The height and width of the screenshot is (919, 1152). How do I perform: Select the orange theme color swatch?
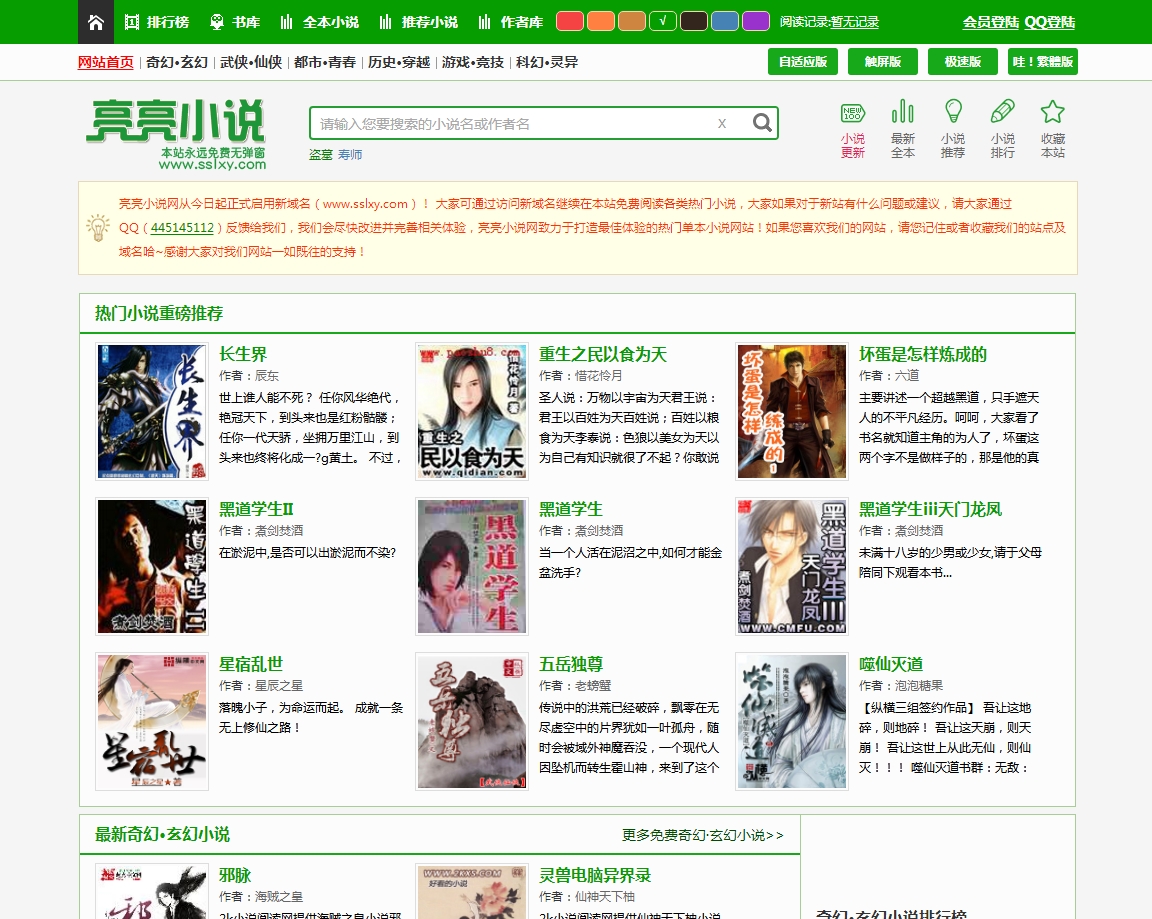[x=601, y=21]
